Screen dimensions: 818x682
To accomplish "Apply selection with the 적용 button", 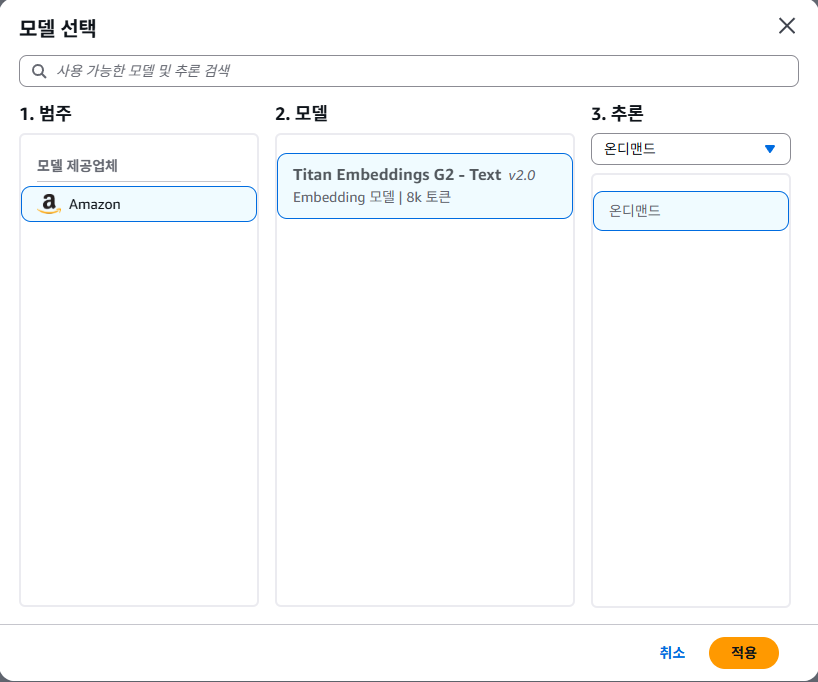I will coord(743,652).
